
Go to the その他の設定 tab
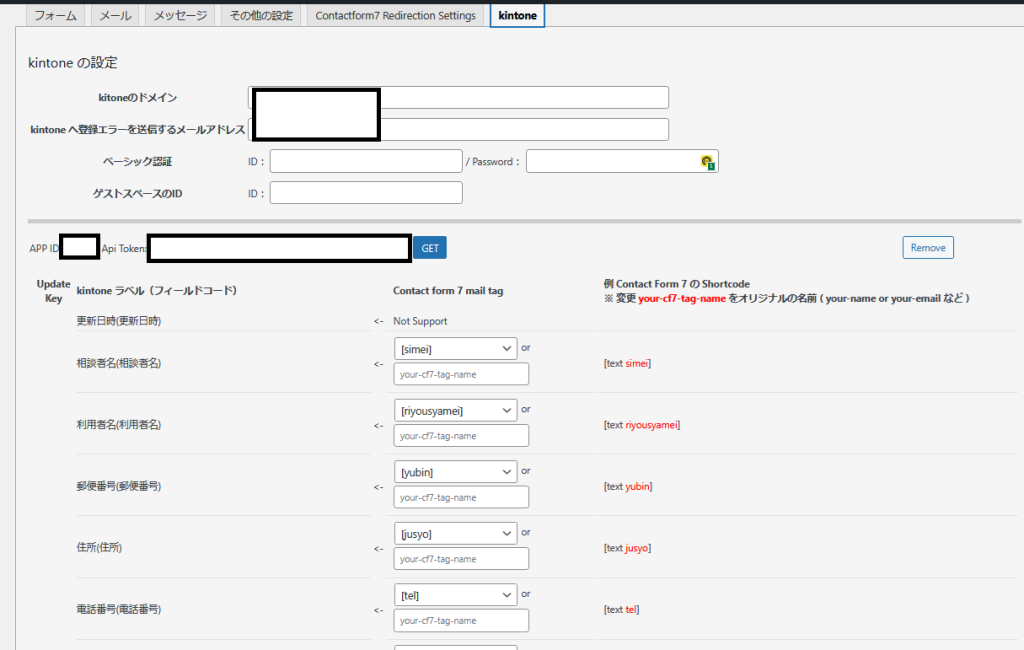[x=261, y=16]
